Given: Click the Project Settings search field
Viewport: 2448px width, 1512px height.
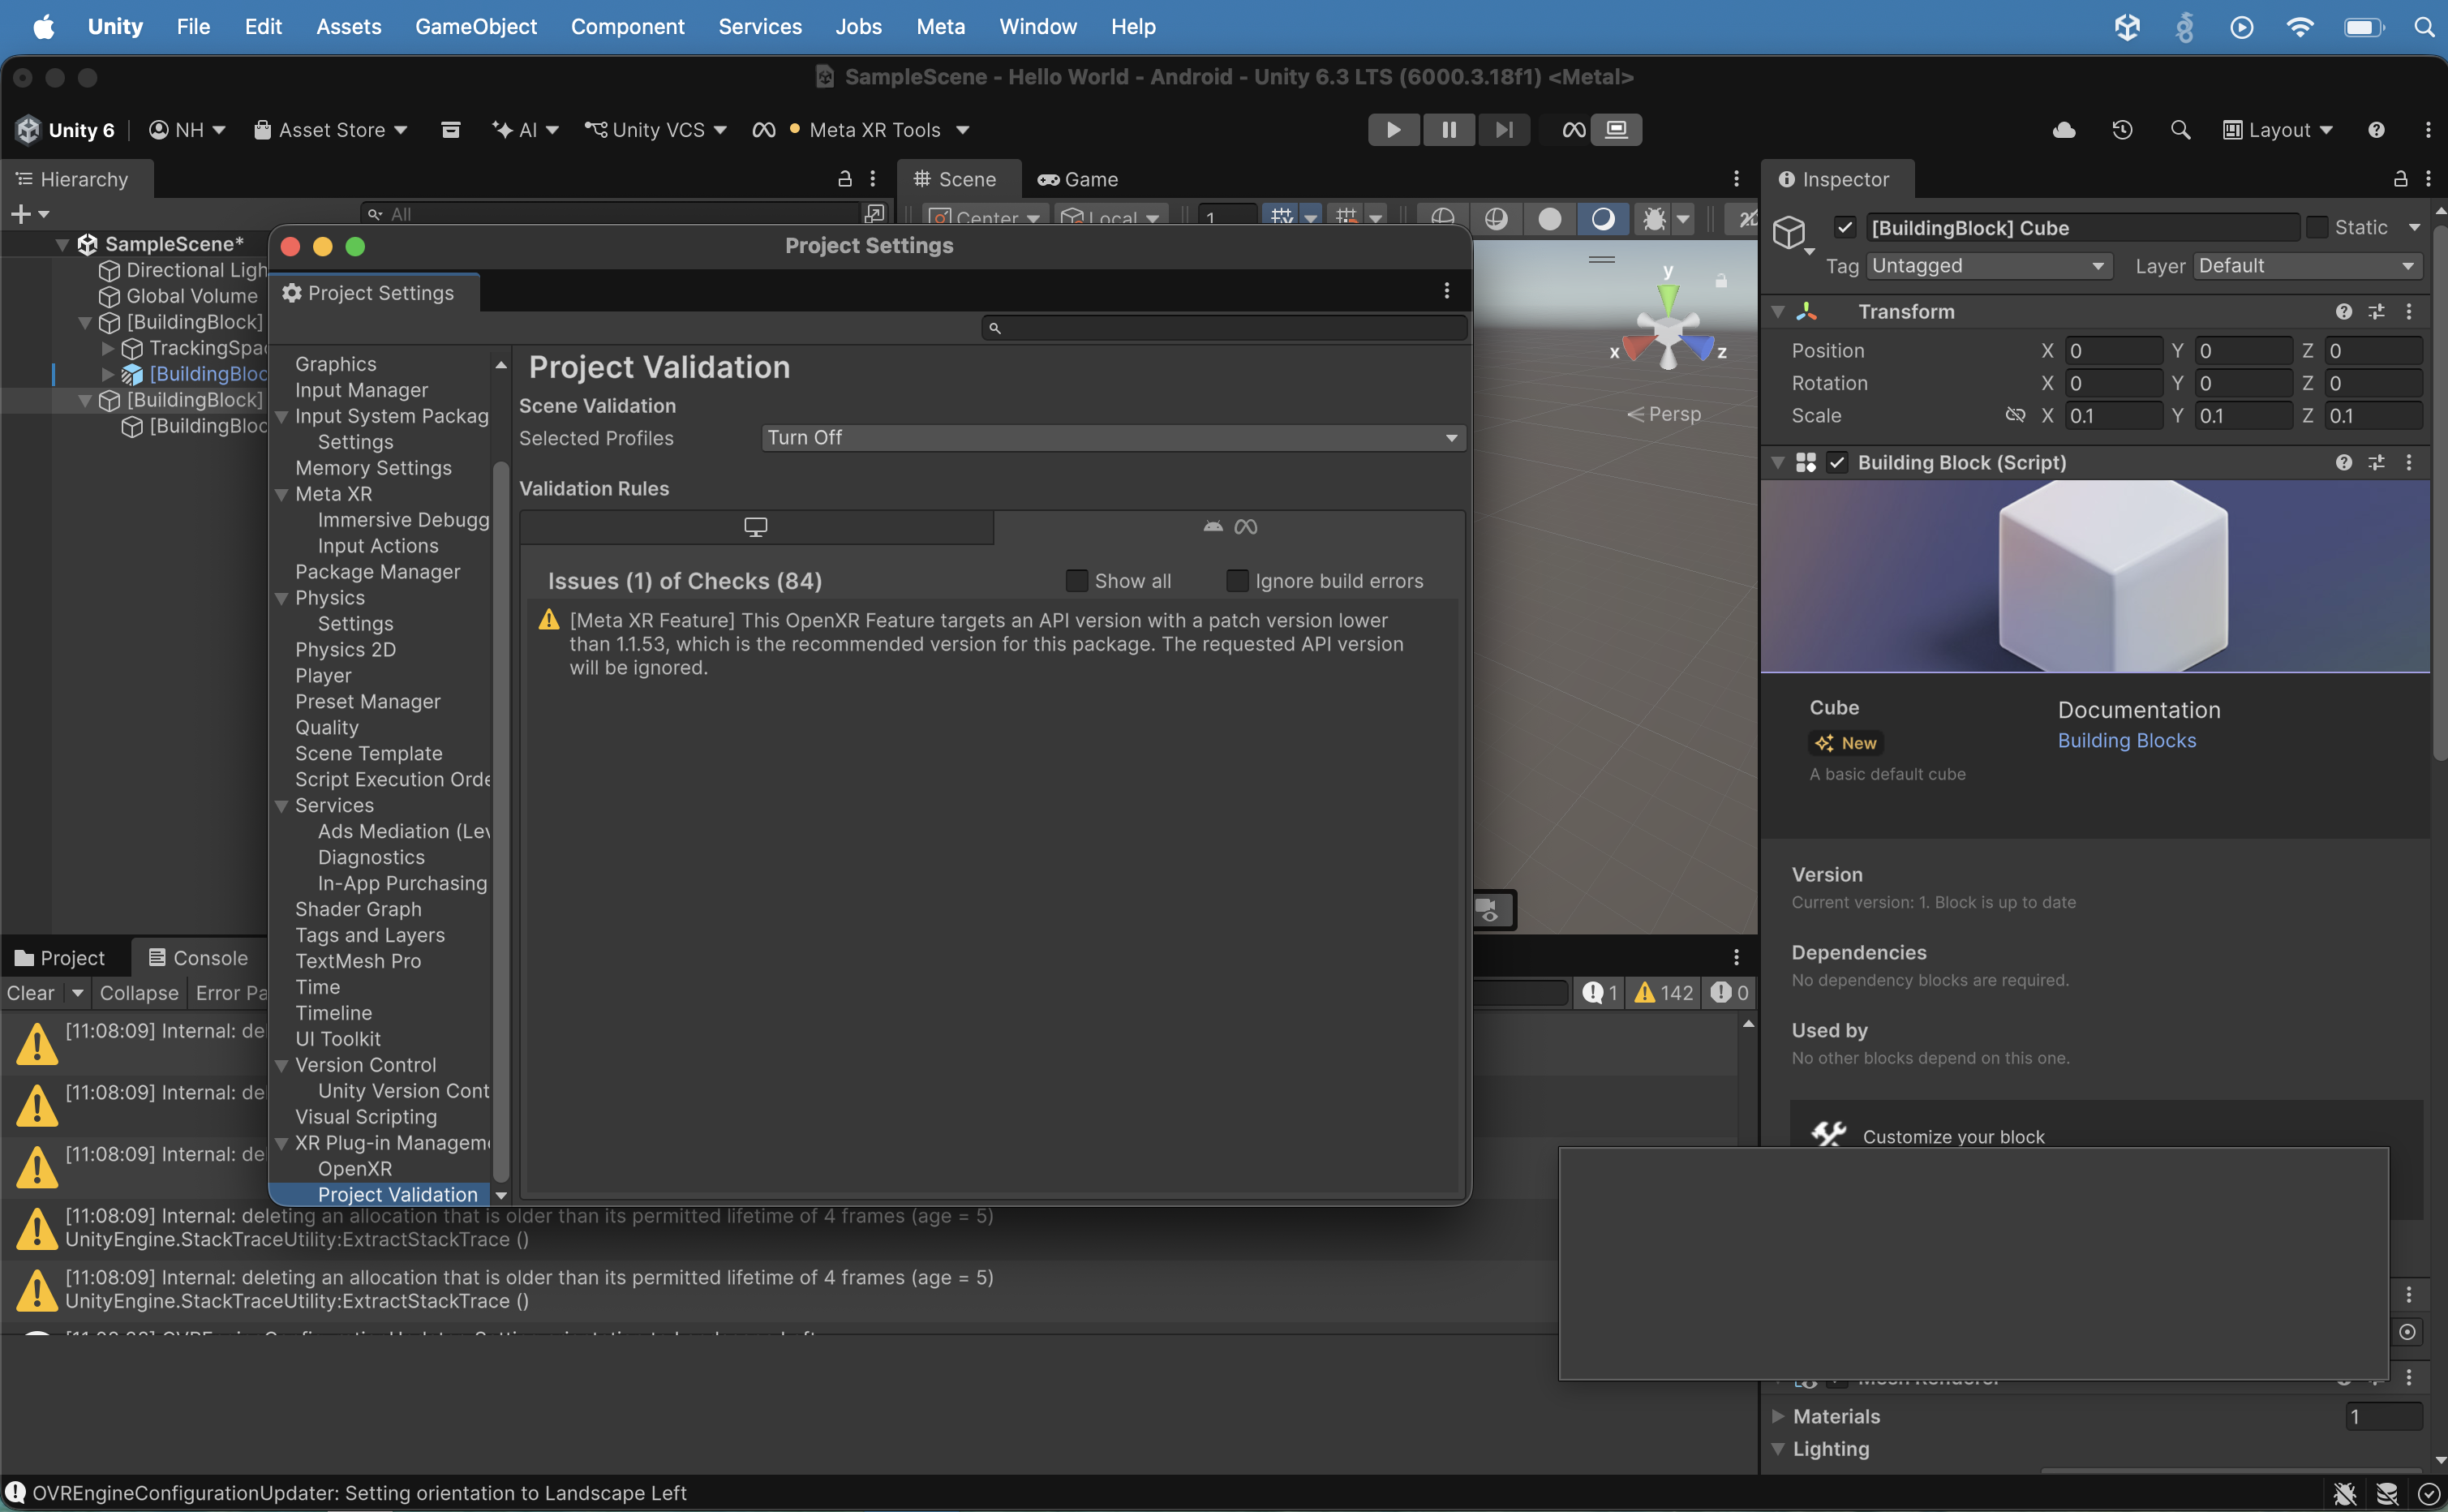Looking at the screenshot, I should click(x=1225, y=328).
